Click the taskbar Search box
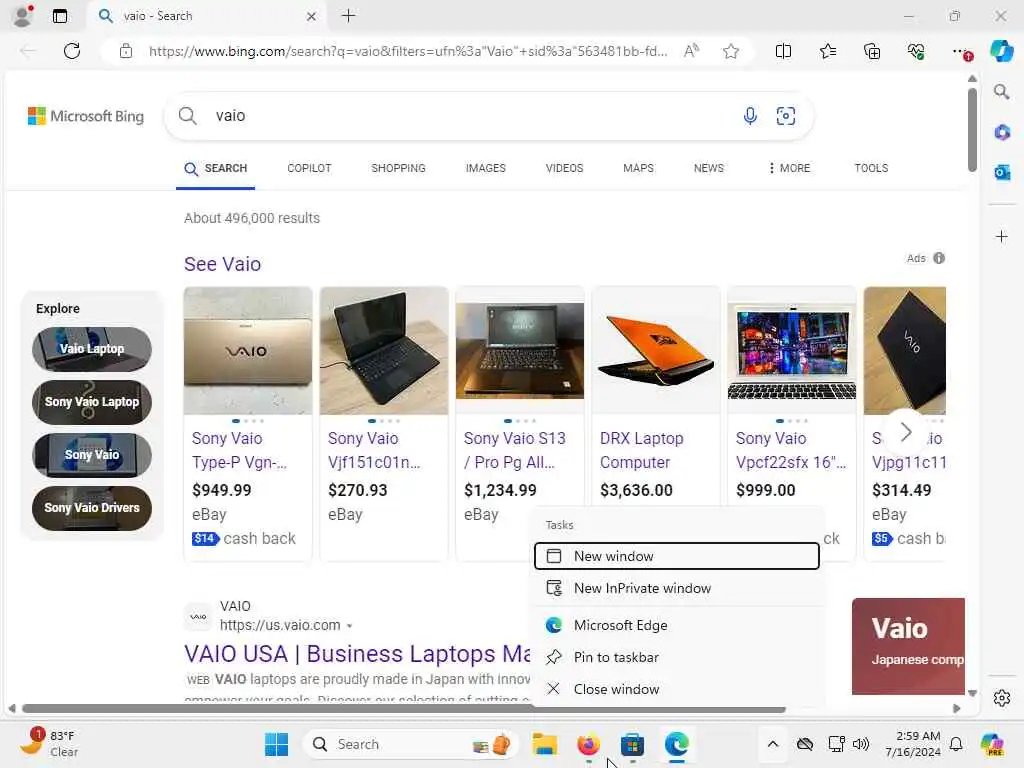Screen dimensions: 1024x768 click(410, 744)
